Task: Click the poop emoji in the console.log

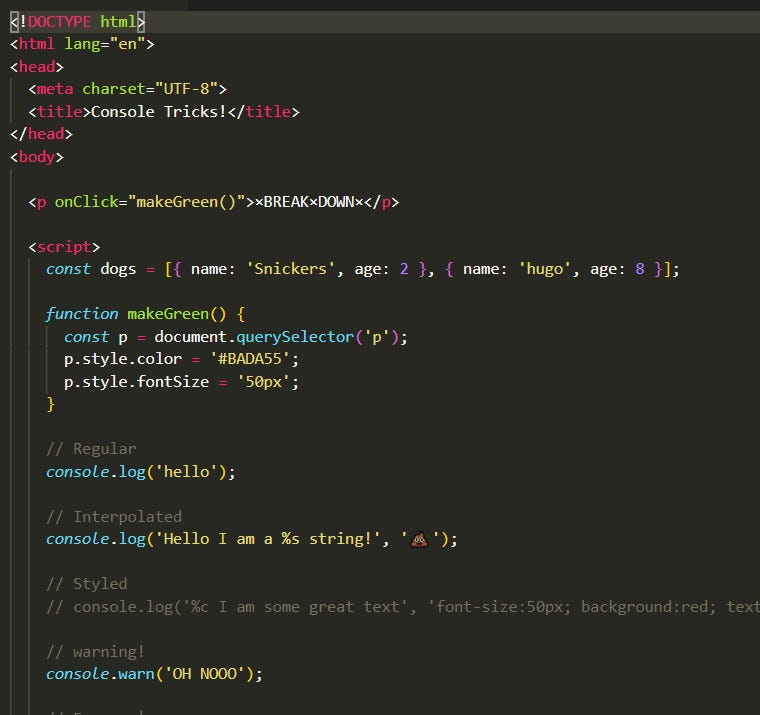Action: (x=419, y=539)
